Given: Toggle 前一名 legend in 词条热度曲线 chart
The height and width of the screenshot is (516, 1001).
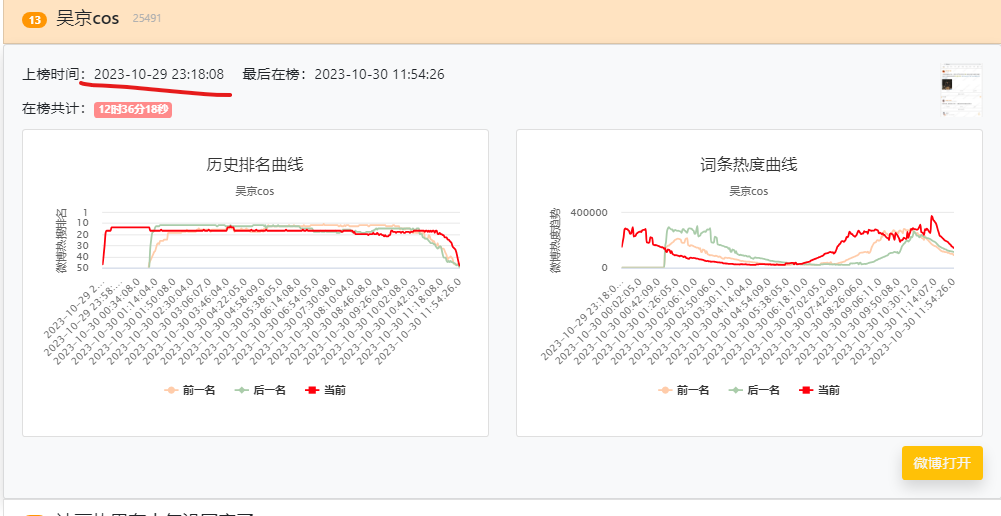Looking at the screenshot, I should pos(683,390).
